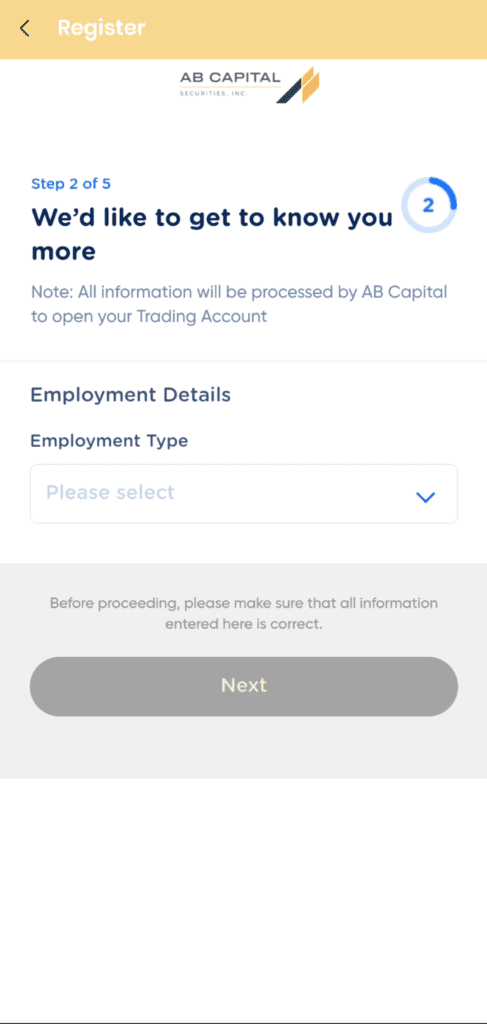Click the Next button
The height and width of the screenshot is (1024, 487).
pyautogui.click(x=244, y=686)
